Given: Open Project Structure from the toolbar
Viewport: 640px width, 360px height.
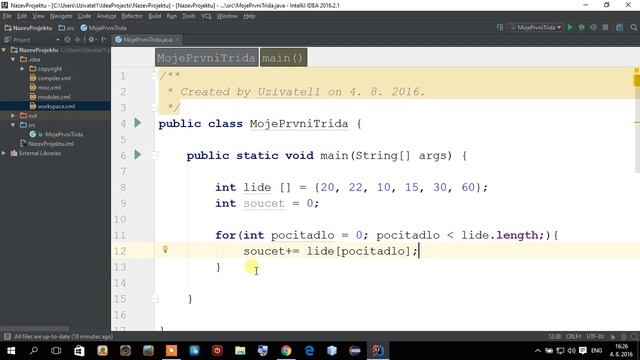Looking at the screenshot, I should point(620,27).
